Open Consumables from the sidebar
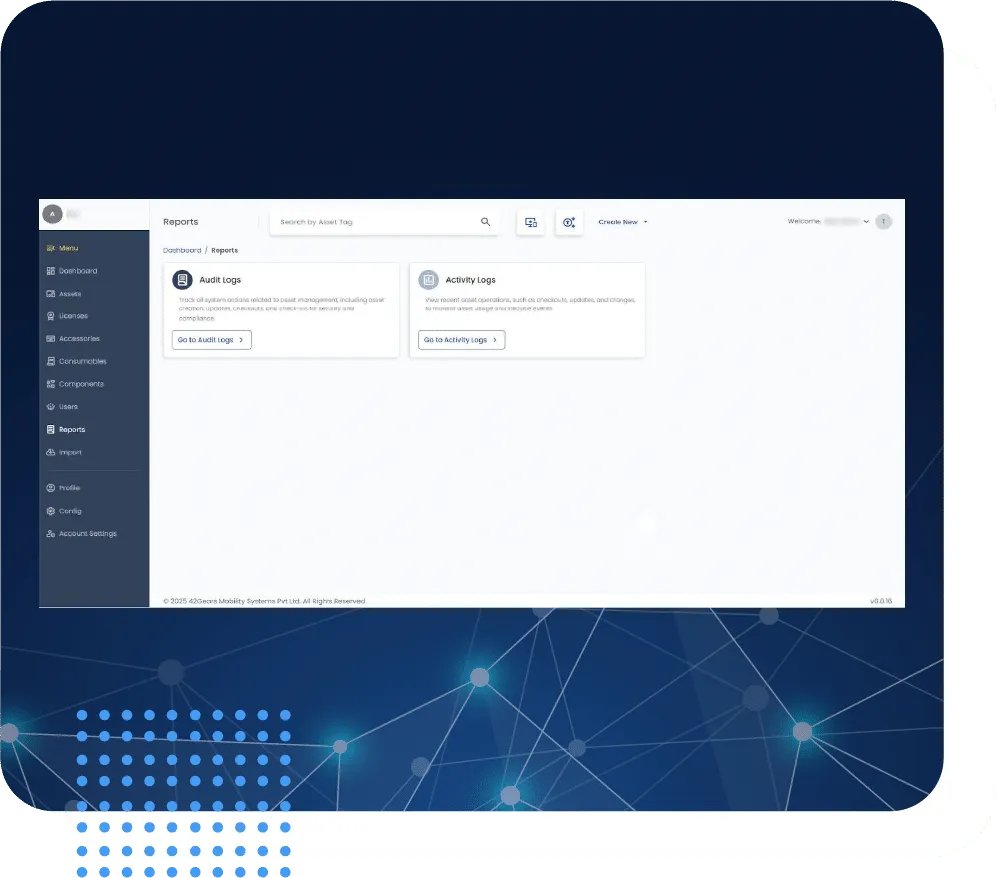This screenshot has width=997, height=878. (76, 361)
